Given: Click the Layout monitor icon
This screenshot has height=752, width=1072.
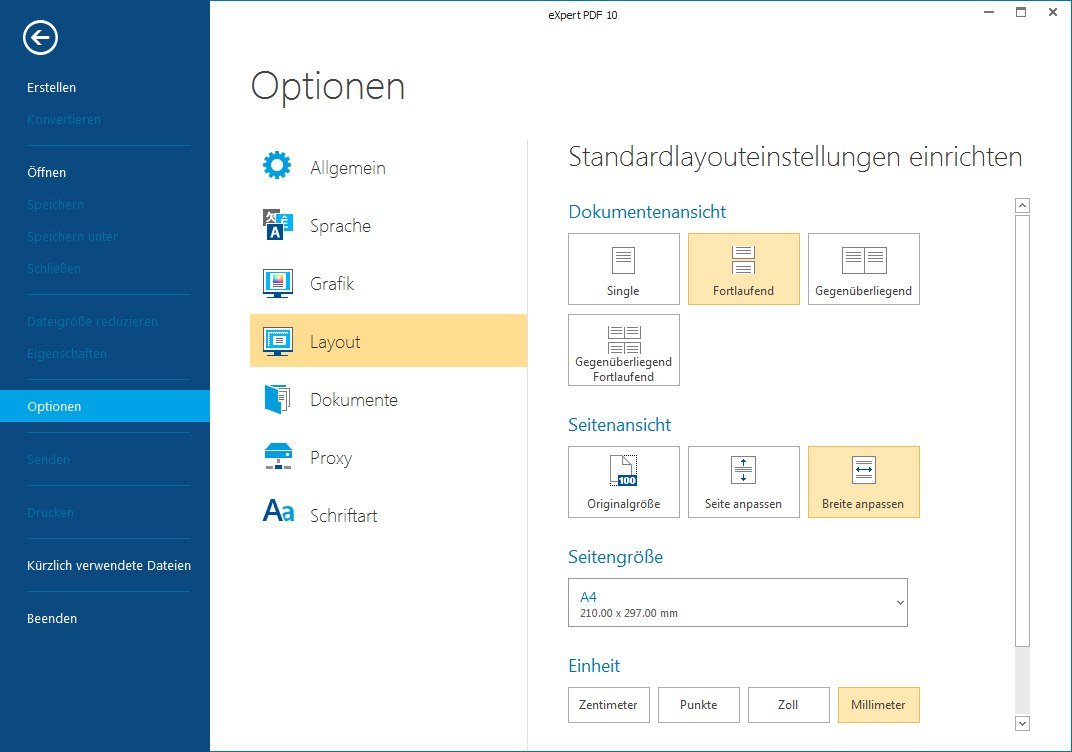Looking at the screenshot, I should 278,341.
